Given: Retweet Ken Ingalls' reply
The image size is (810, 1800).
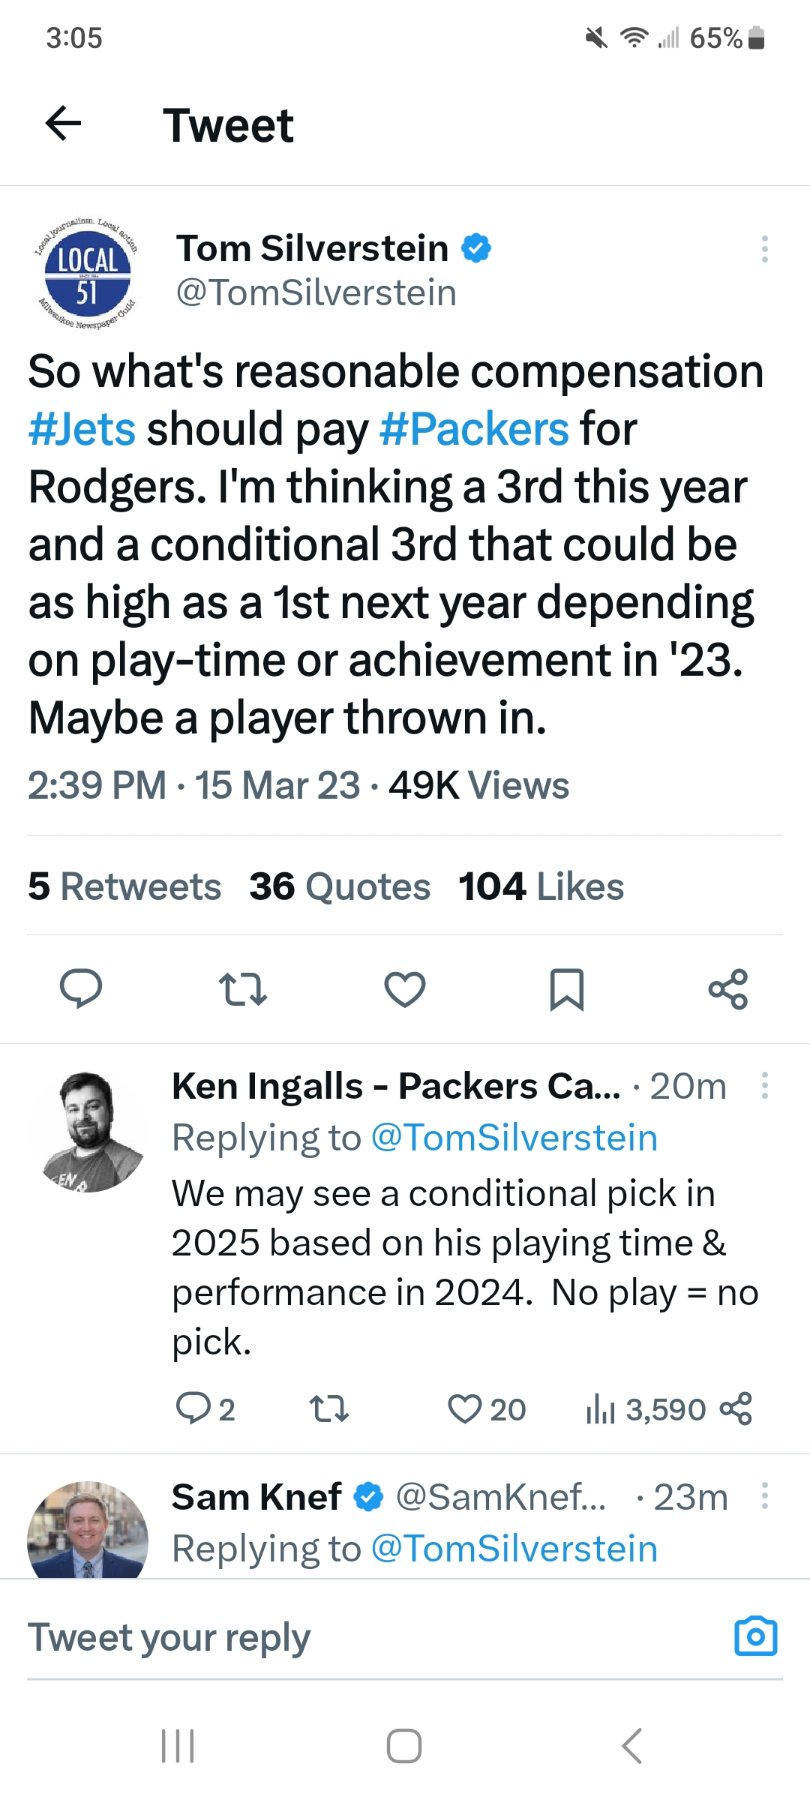Looking at the screenshot, I should (x=328, y=1409).
